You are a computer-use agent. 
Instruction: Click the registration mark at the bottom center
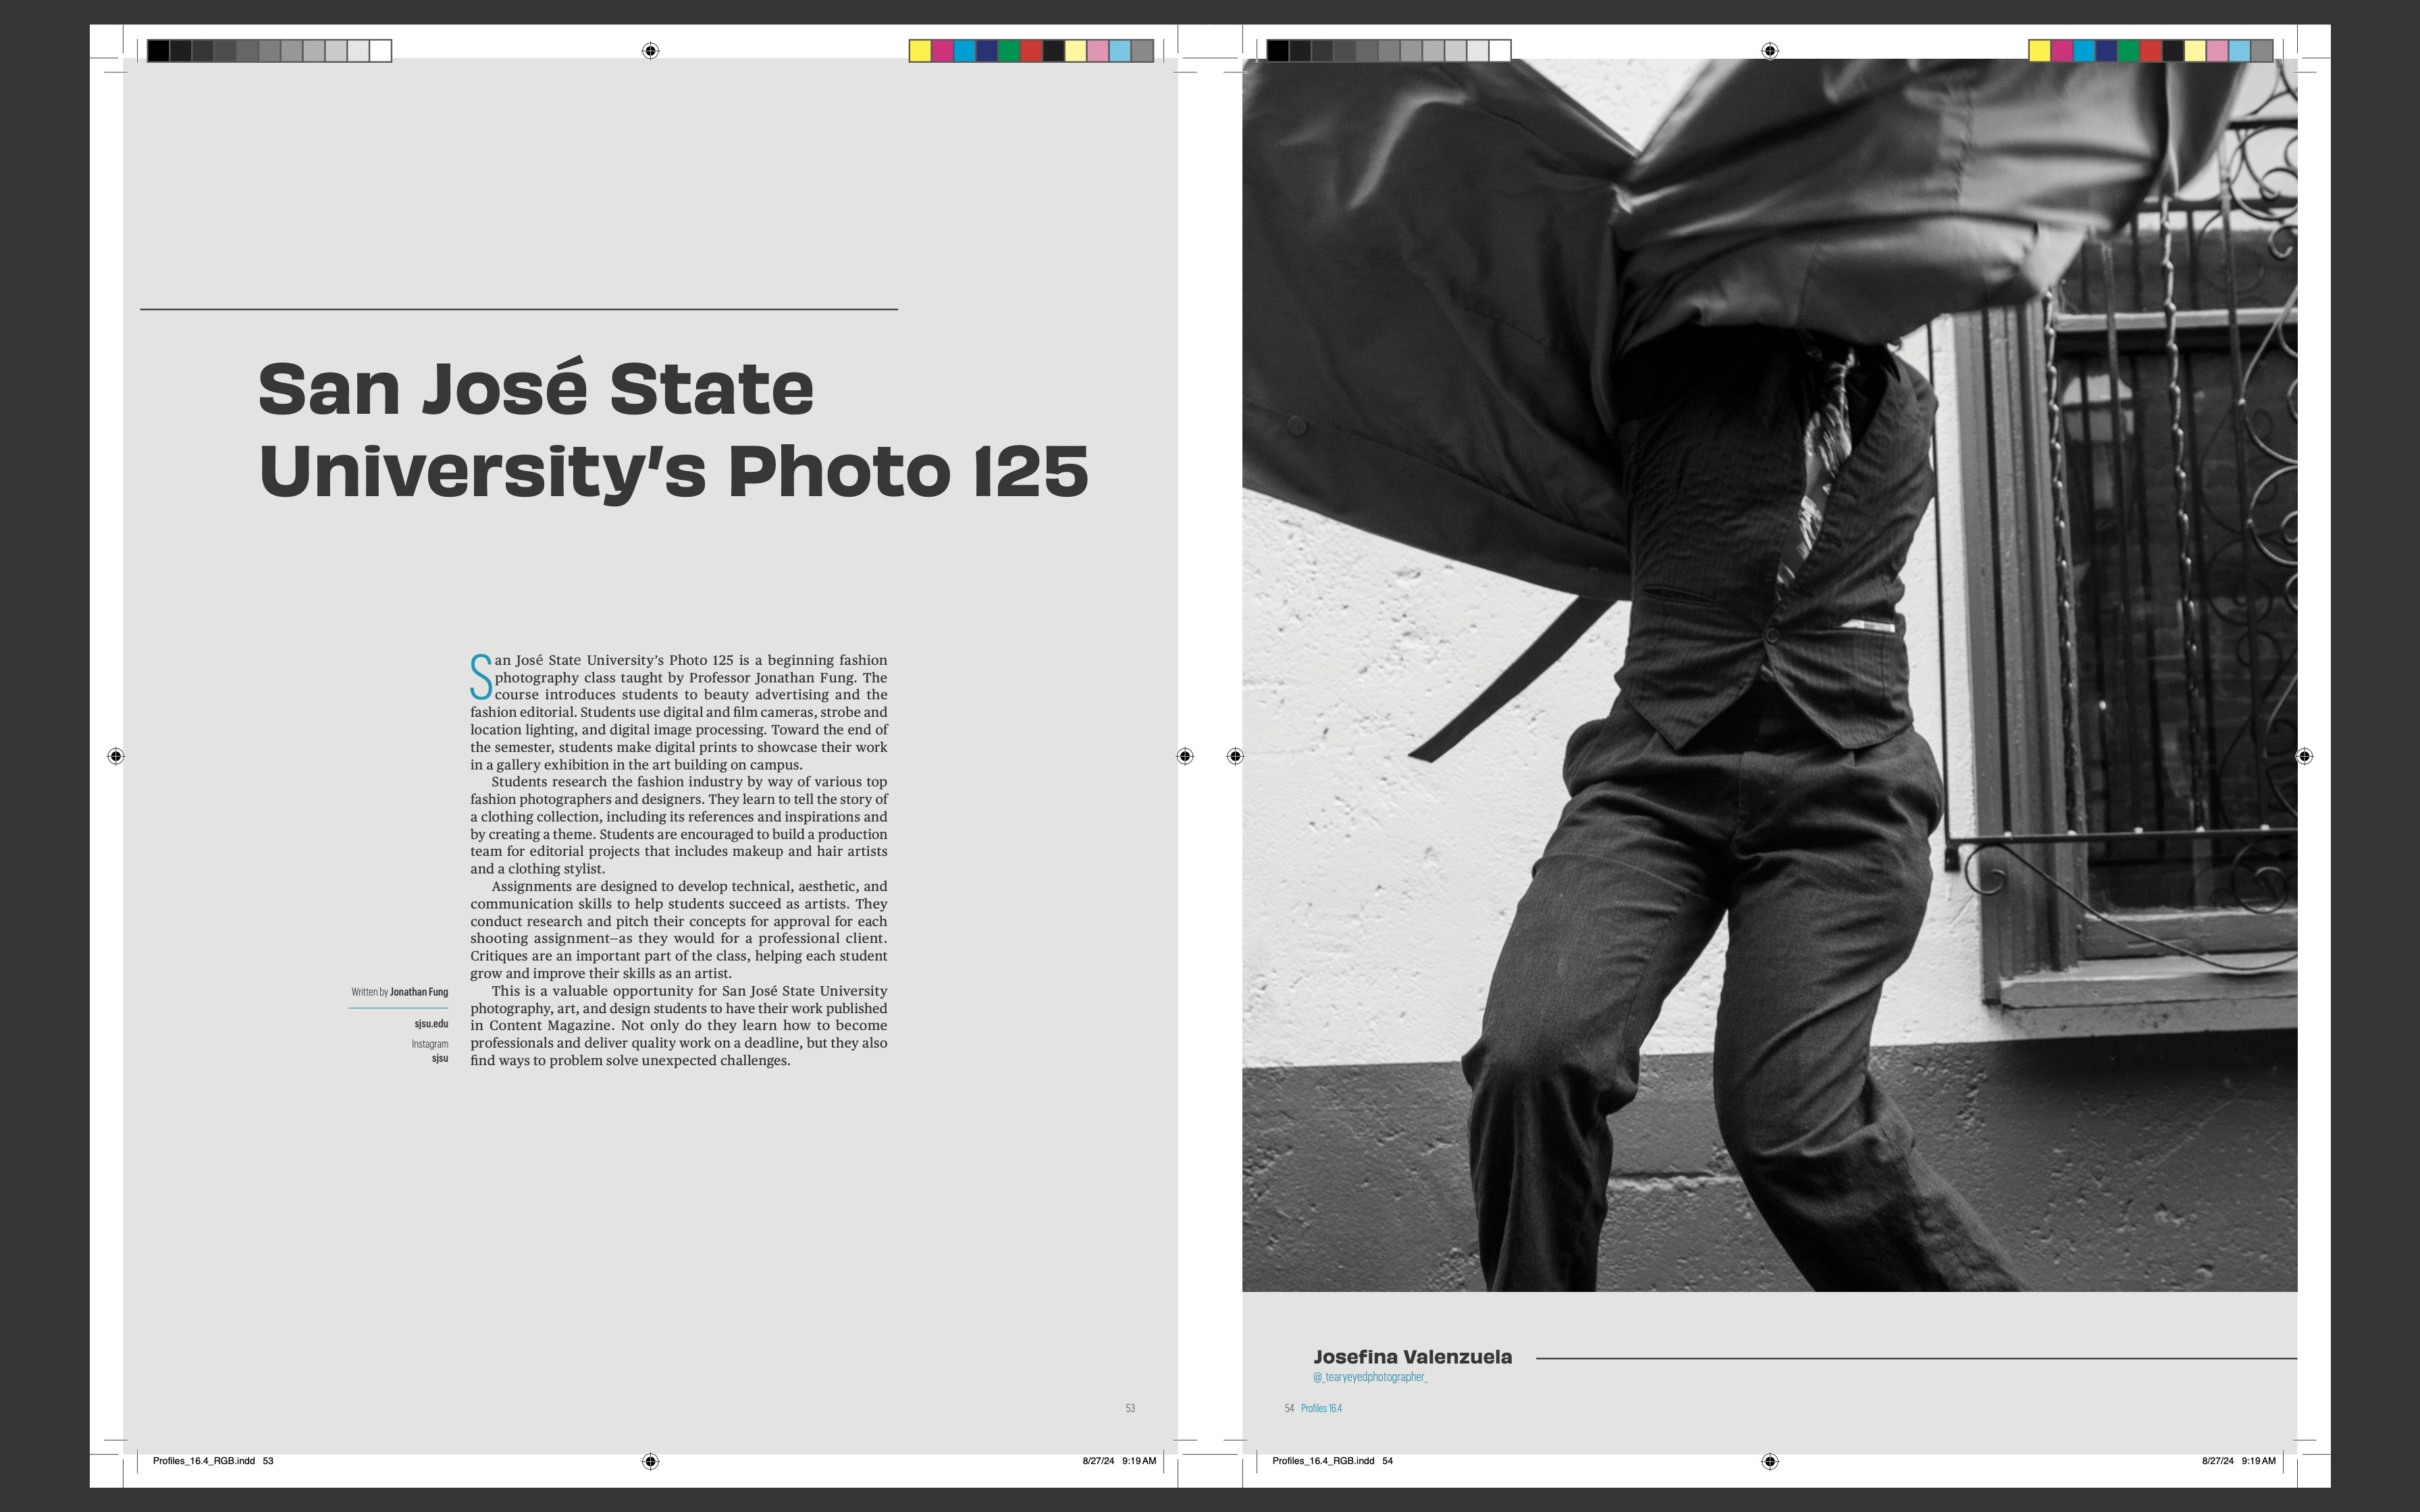651,1462
